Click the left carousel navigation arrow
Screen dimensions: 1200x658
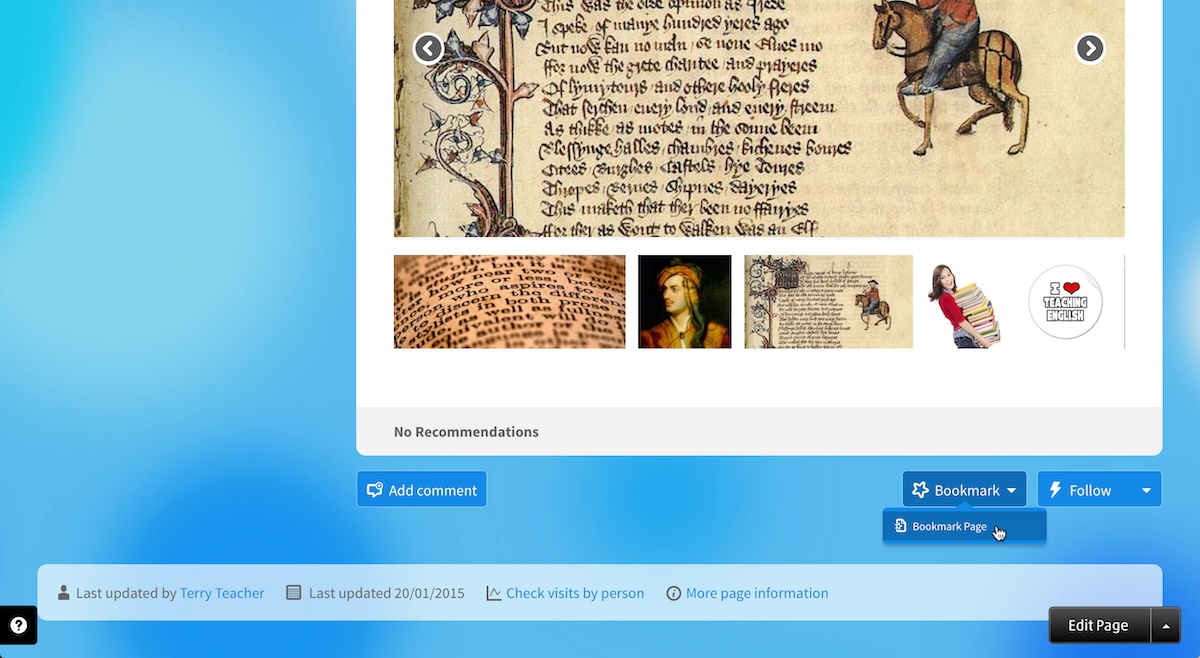click(x=428, y=48)
